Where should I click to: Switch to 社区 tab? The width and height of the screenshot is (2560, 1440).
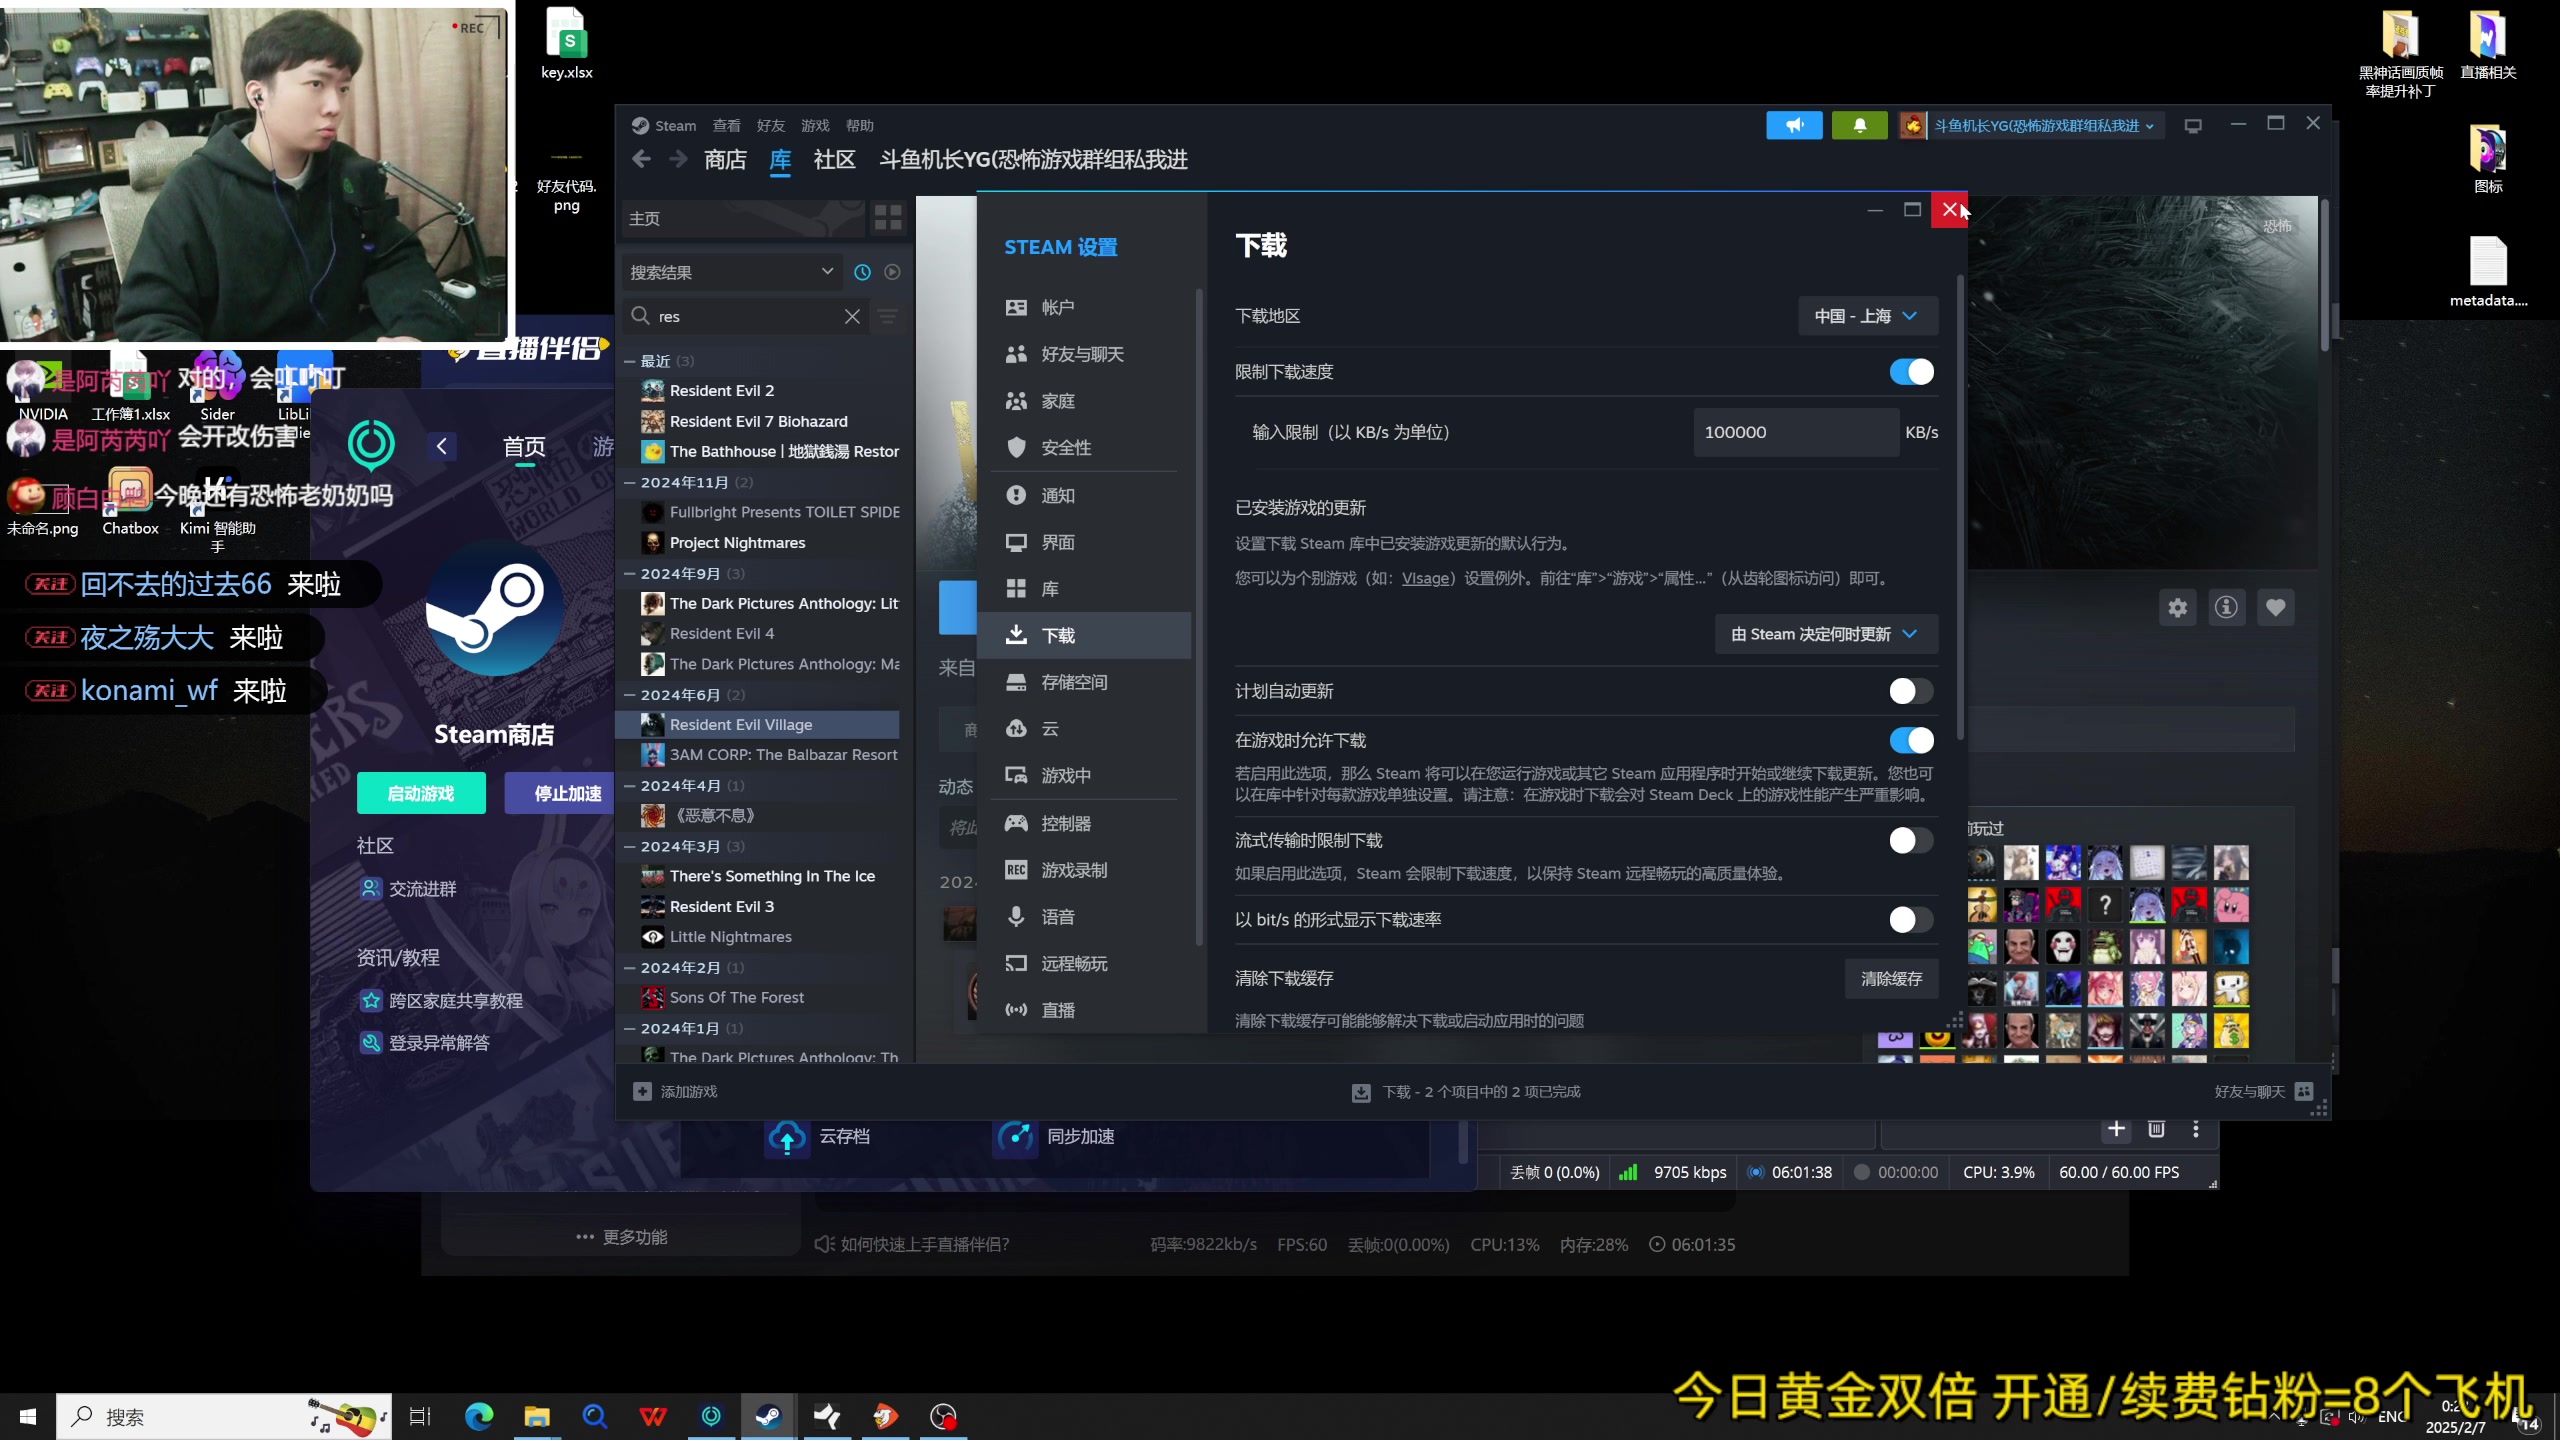[x=835, y=159]
